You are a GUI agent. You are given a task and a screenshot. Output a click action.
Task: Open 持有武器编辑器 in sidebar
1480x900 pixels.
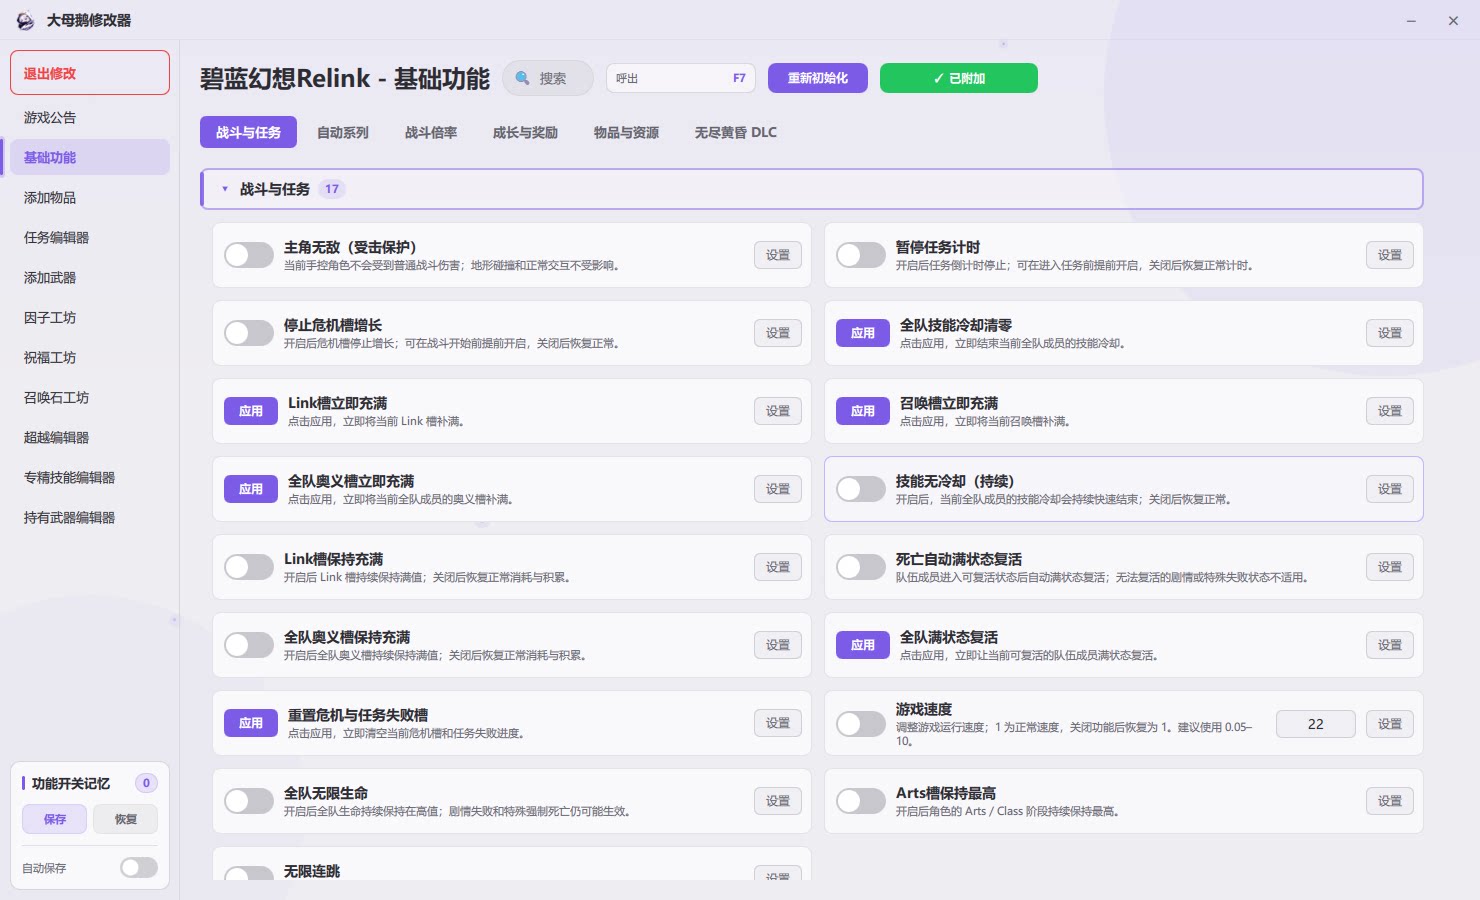point(90,517)
